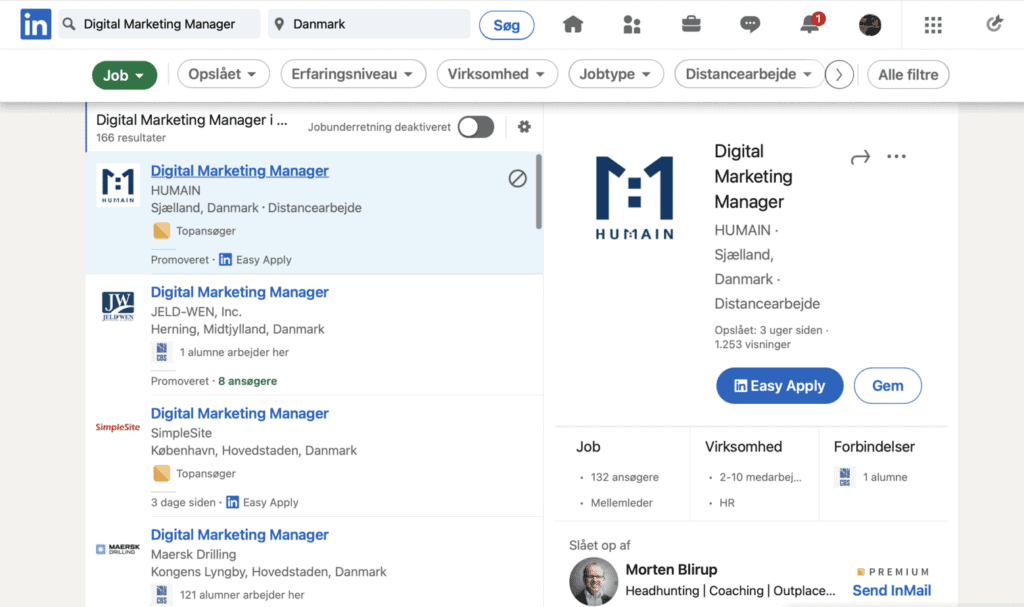This screenshot has height=607, width=1024.
Task: Click the SimpleSite company logo
Action: (x=118, y=427)
